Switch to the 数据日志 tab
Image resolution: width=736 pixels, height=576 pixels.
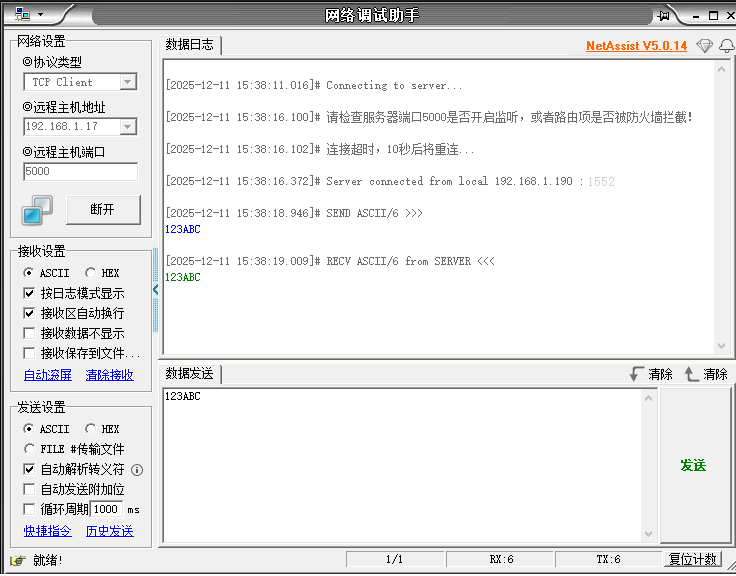190,45
